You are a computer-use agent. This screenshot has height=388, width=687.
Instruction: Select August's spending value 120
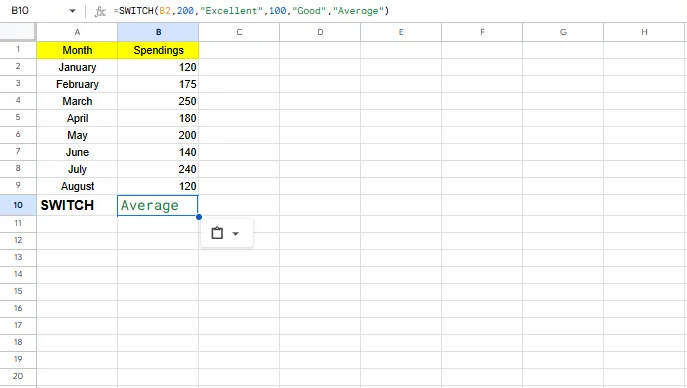pyautogui.click(x=158, y=186)
